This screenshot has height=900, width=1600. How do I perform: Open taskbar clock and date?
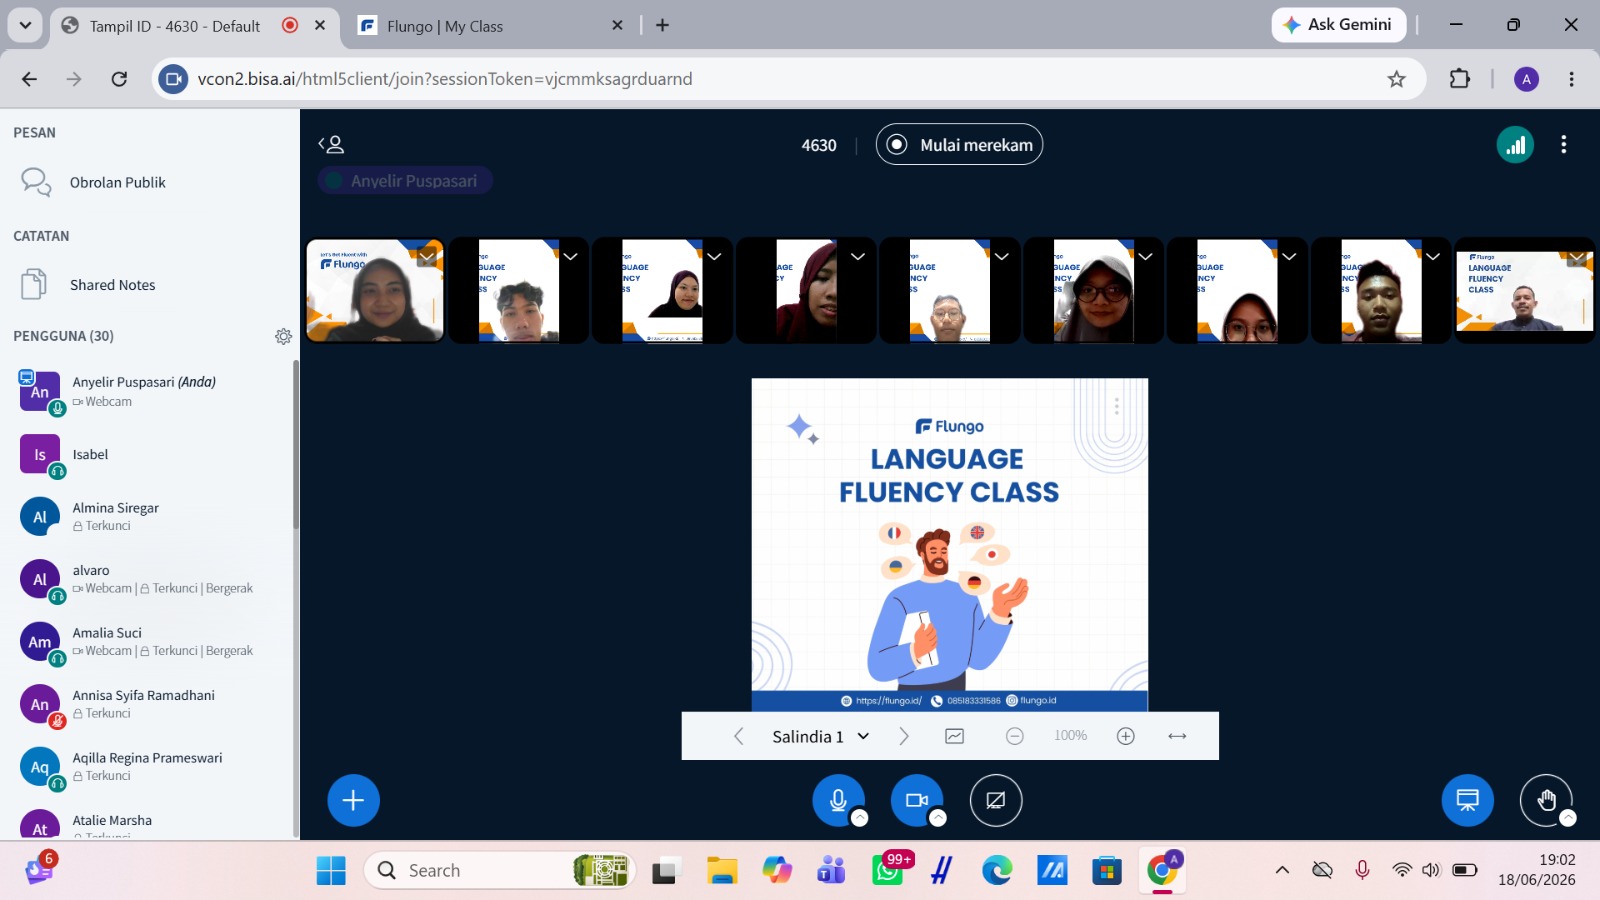[1537, 870]
